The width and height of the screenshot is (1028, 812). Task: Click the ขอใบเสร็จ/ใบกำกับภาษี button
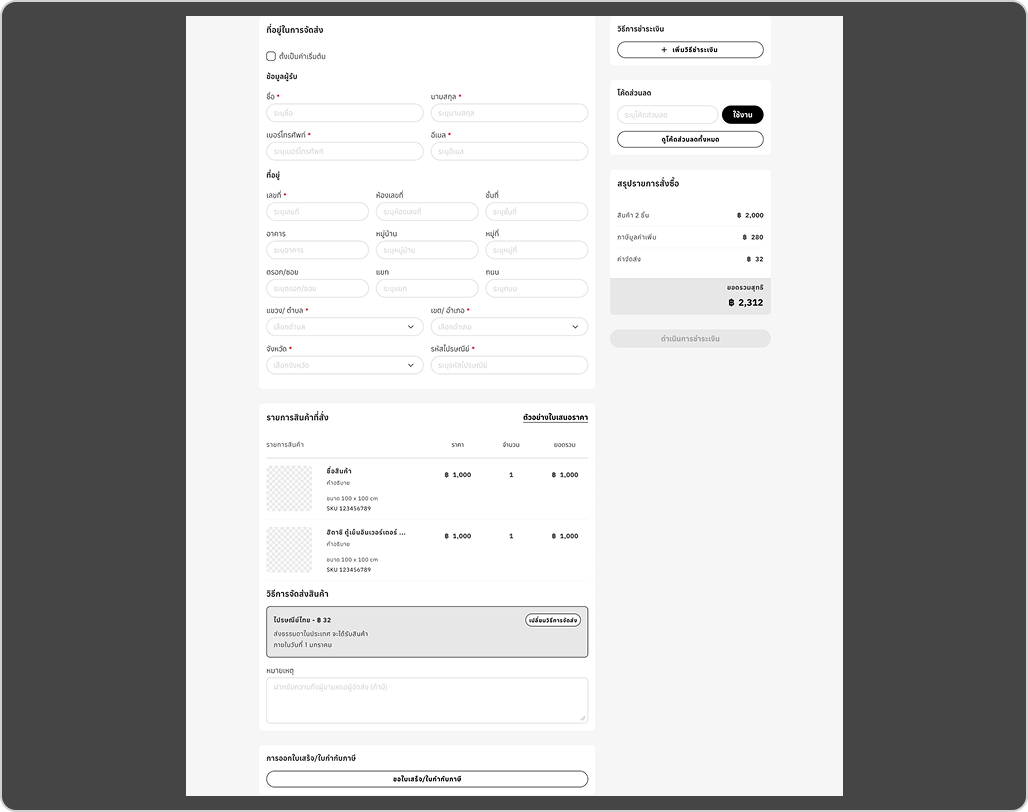click(427, 779)
